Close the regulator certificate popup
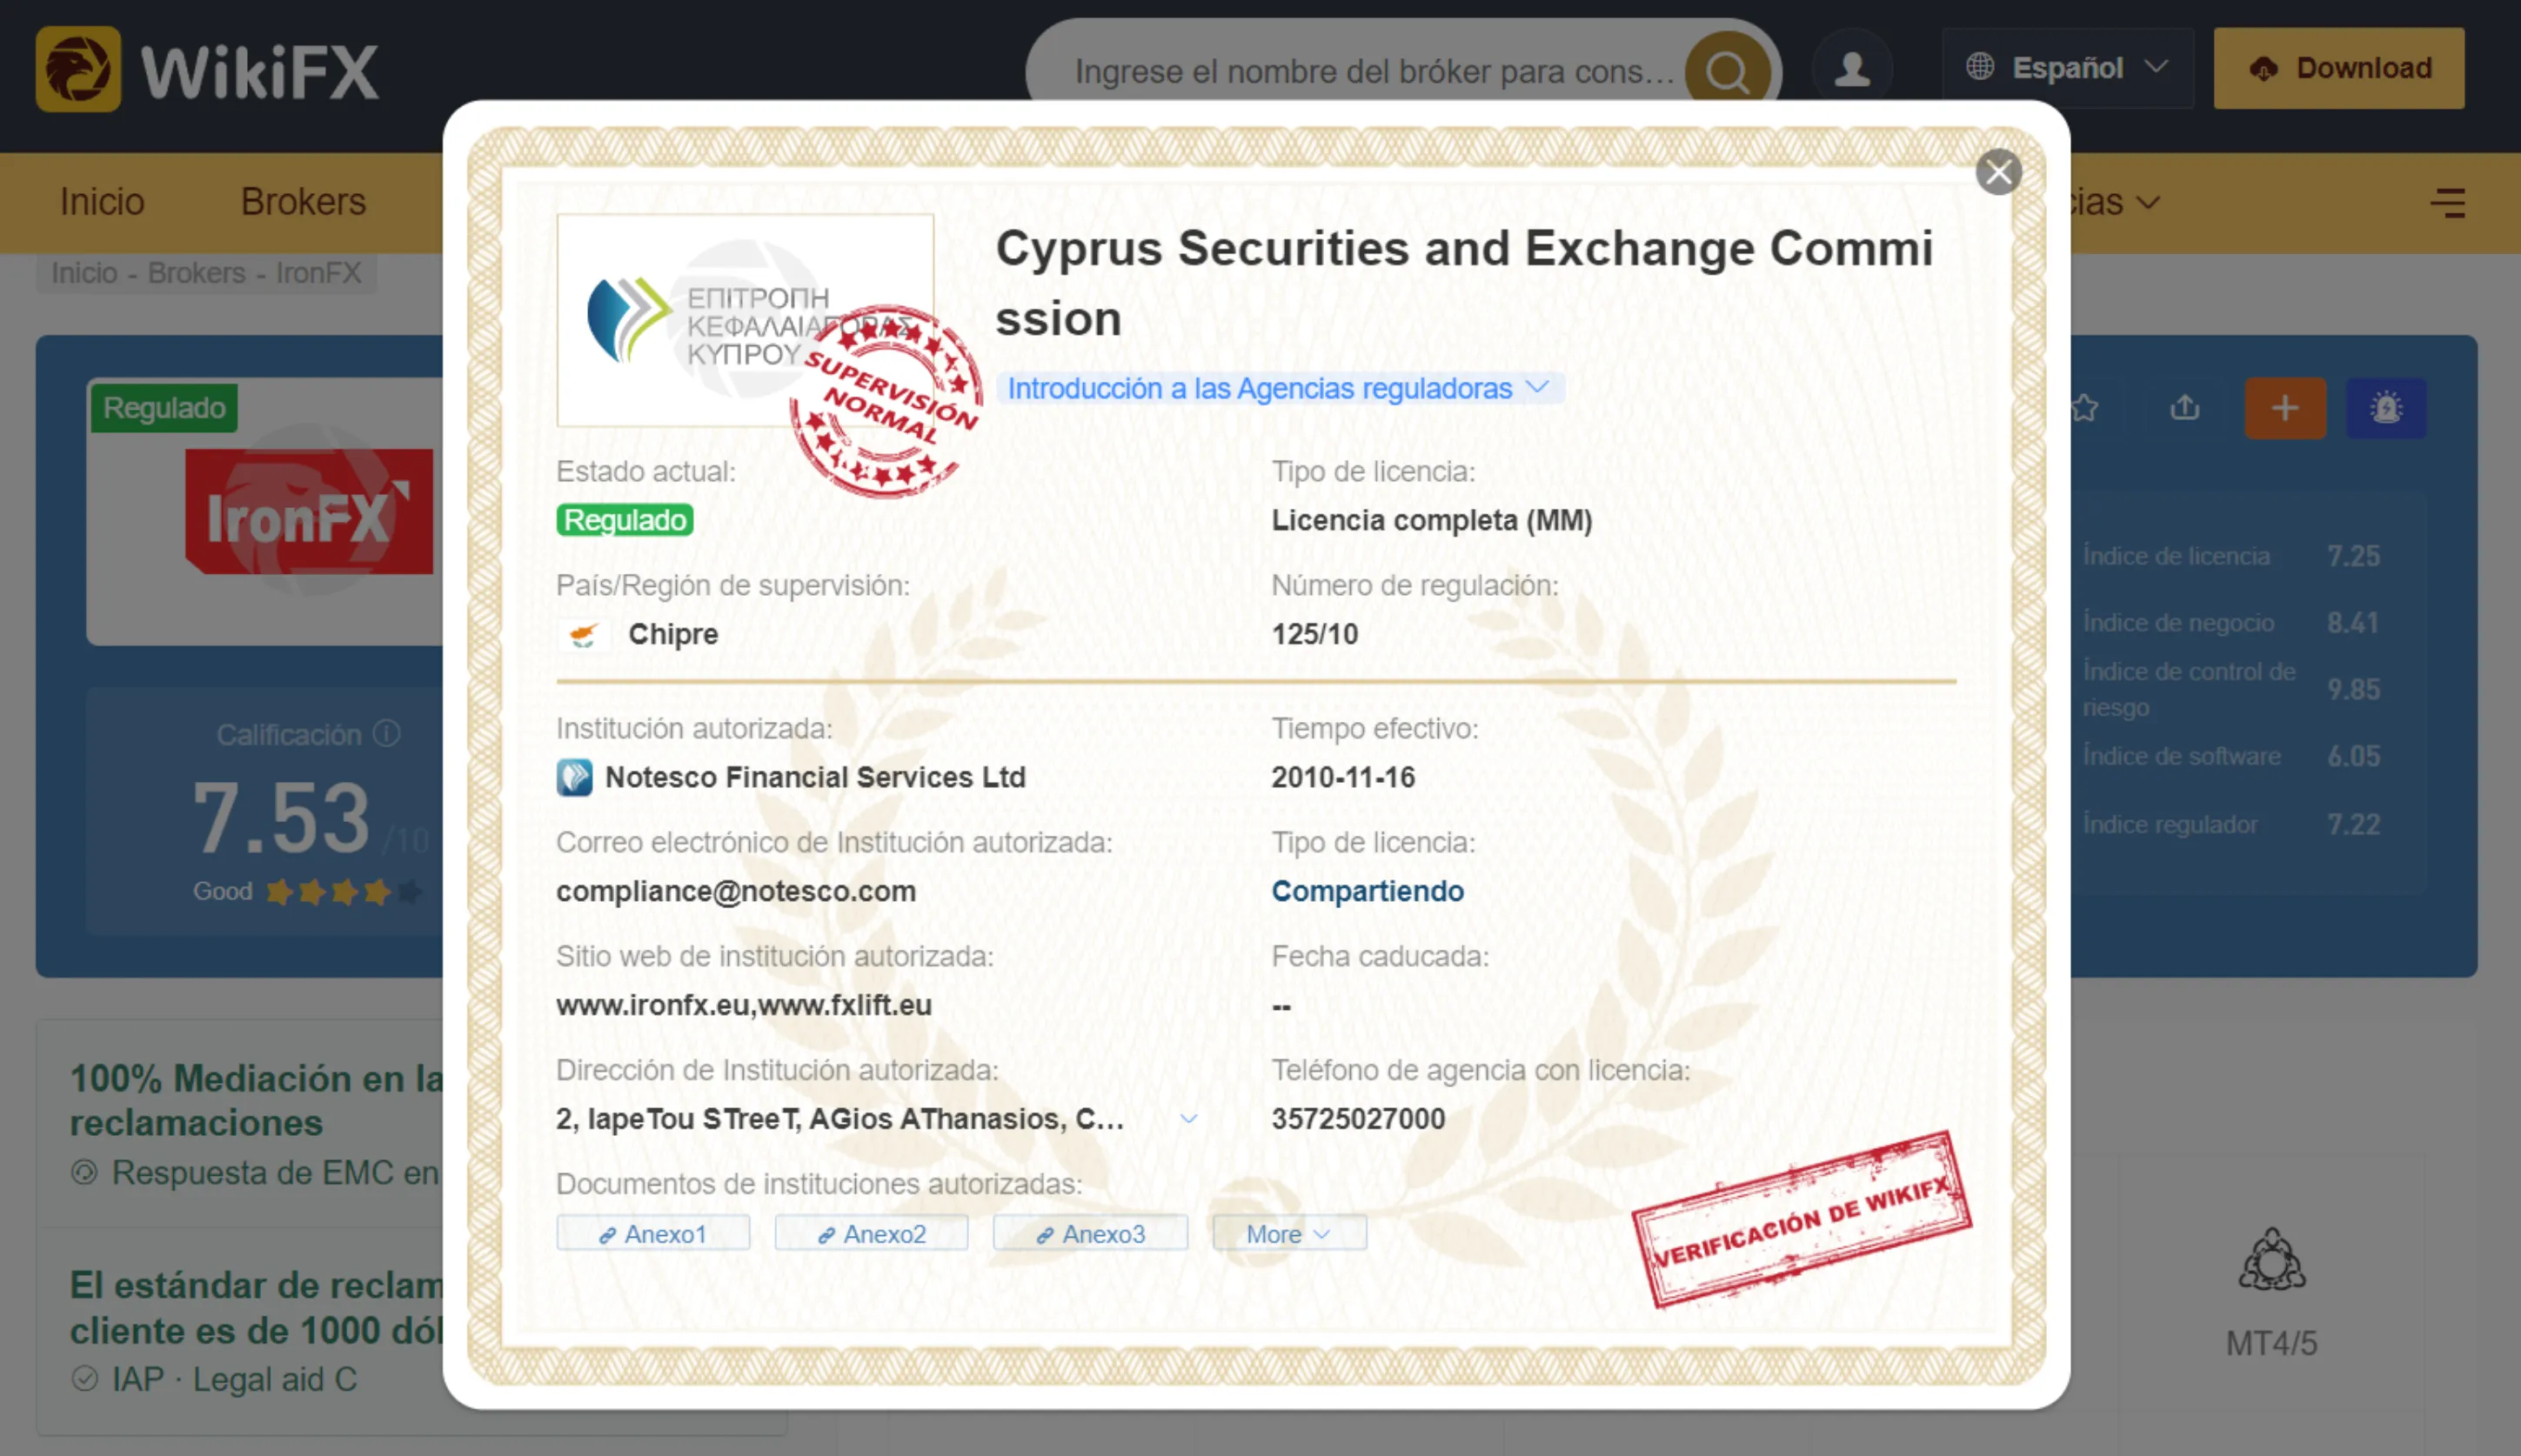This screenshot has width=2521, height=1456. click(1999, 172)
